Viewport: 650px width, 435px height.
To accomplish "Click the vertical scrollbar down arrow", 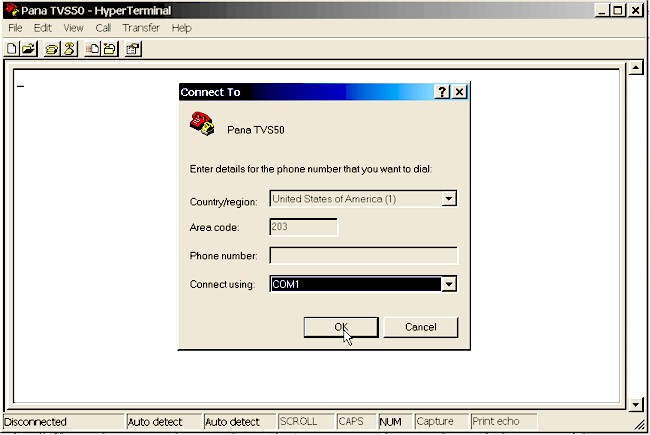I will 634,403.
